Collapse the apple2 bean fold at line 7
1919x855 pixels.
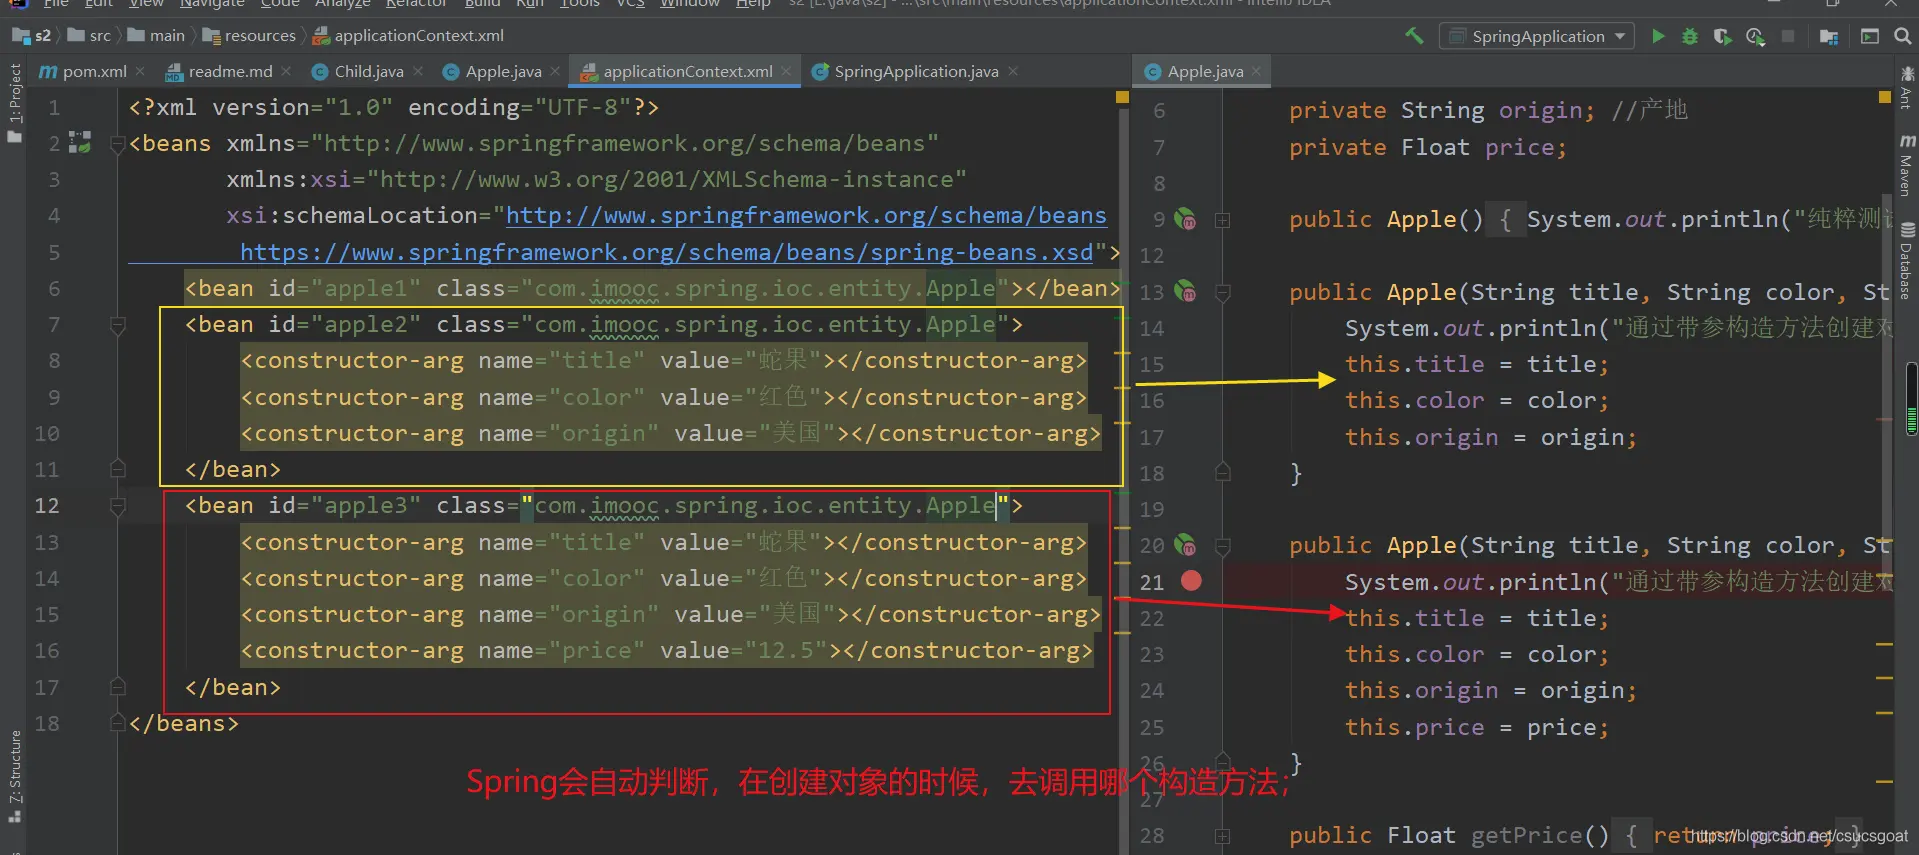118,325
